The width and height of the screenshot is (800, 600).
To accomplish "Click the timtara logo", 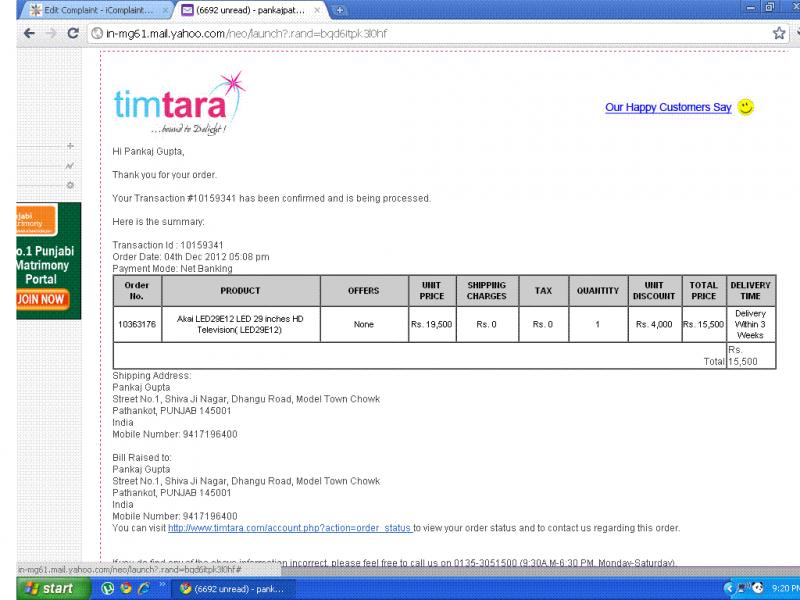I will tap(179, 104).
